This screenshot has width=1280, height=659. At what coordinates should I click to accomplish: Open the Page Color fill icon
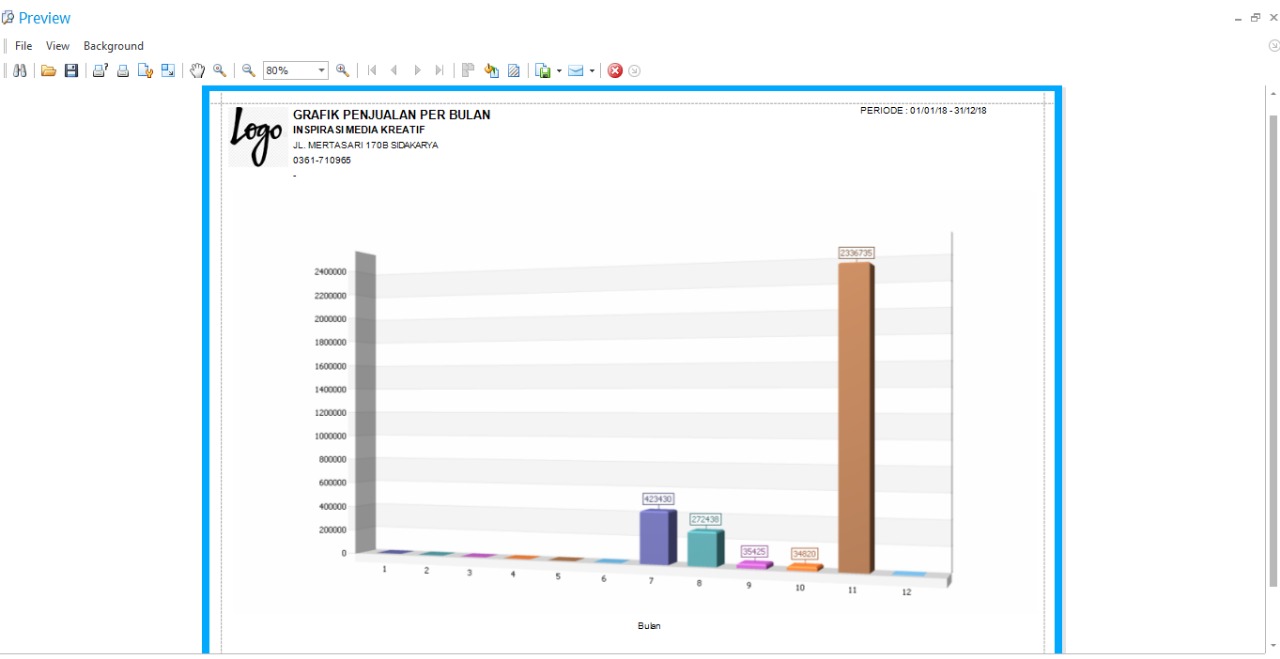click(x=491, y=71)
